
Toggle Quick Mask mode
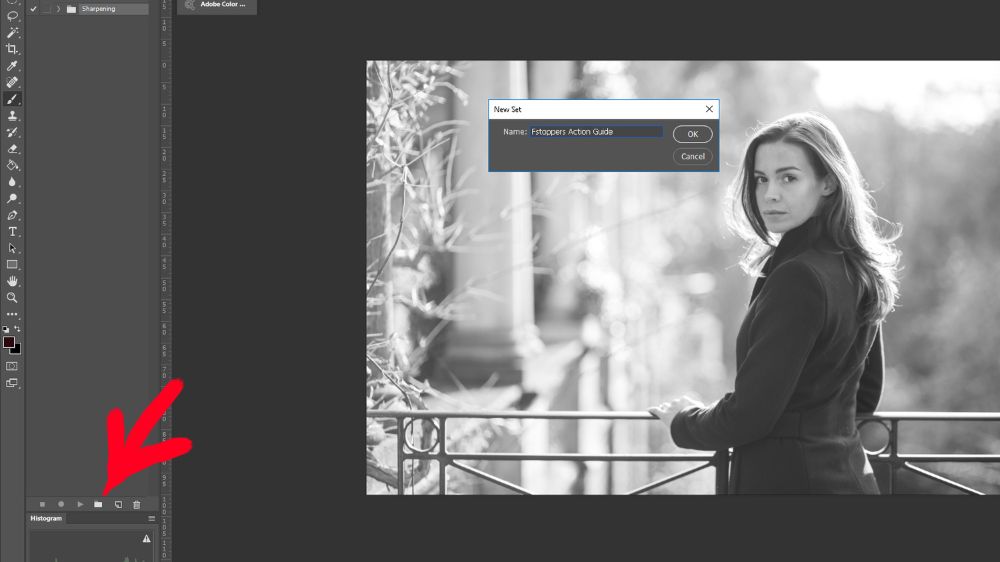tap(12, 366)
